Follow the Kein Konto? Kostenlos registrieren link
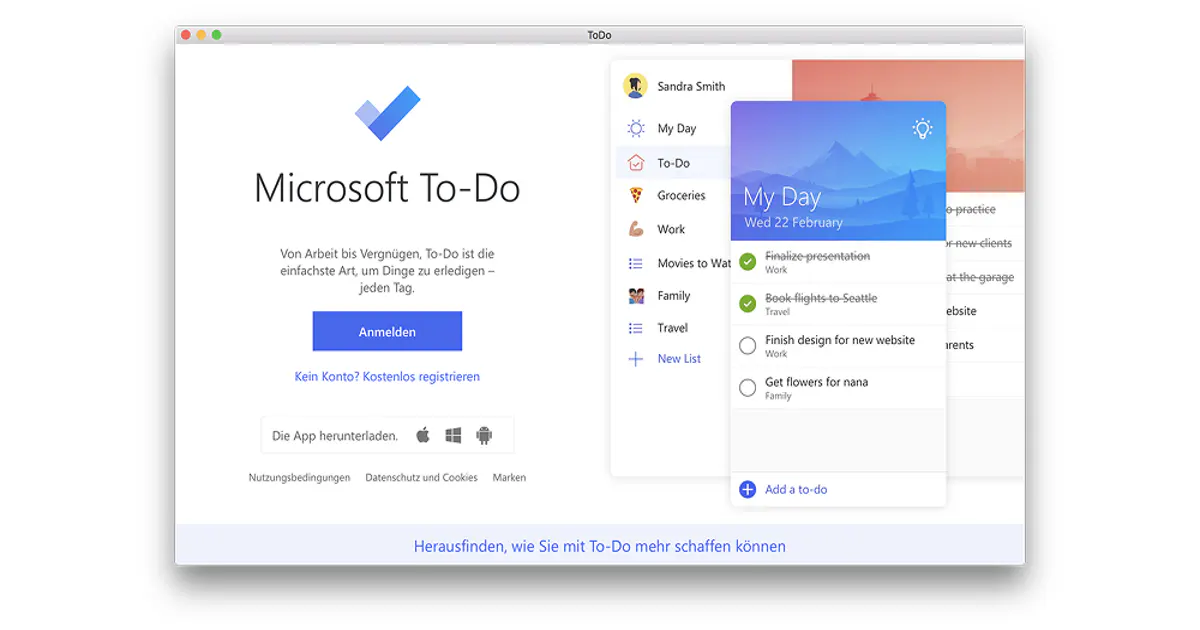 387,377
